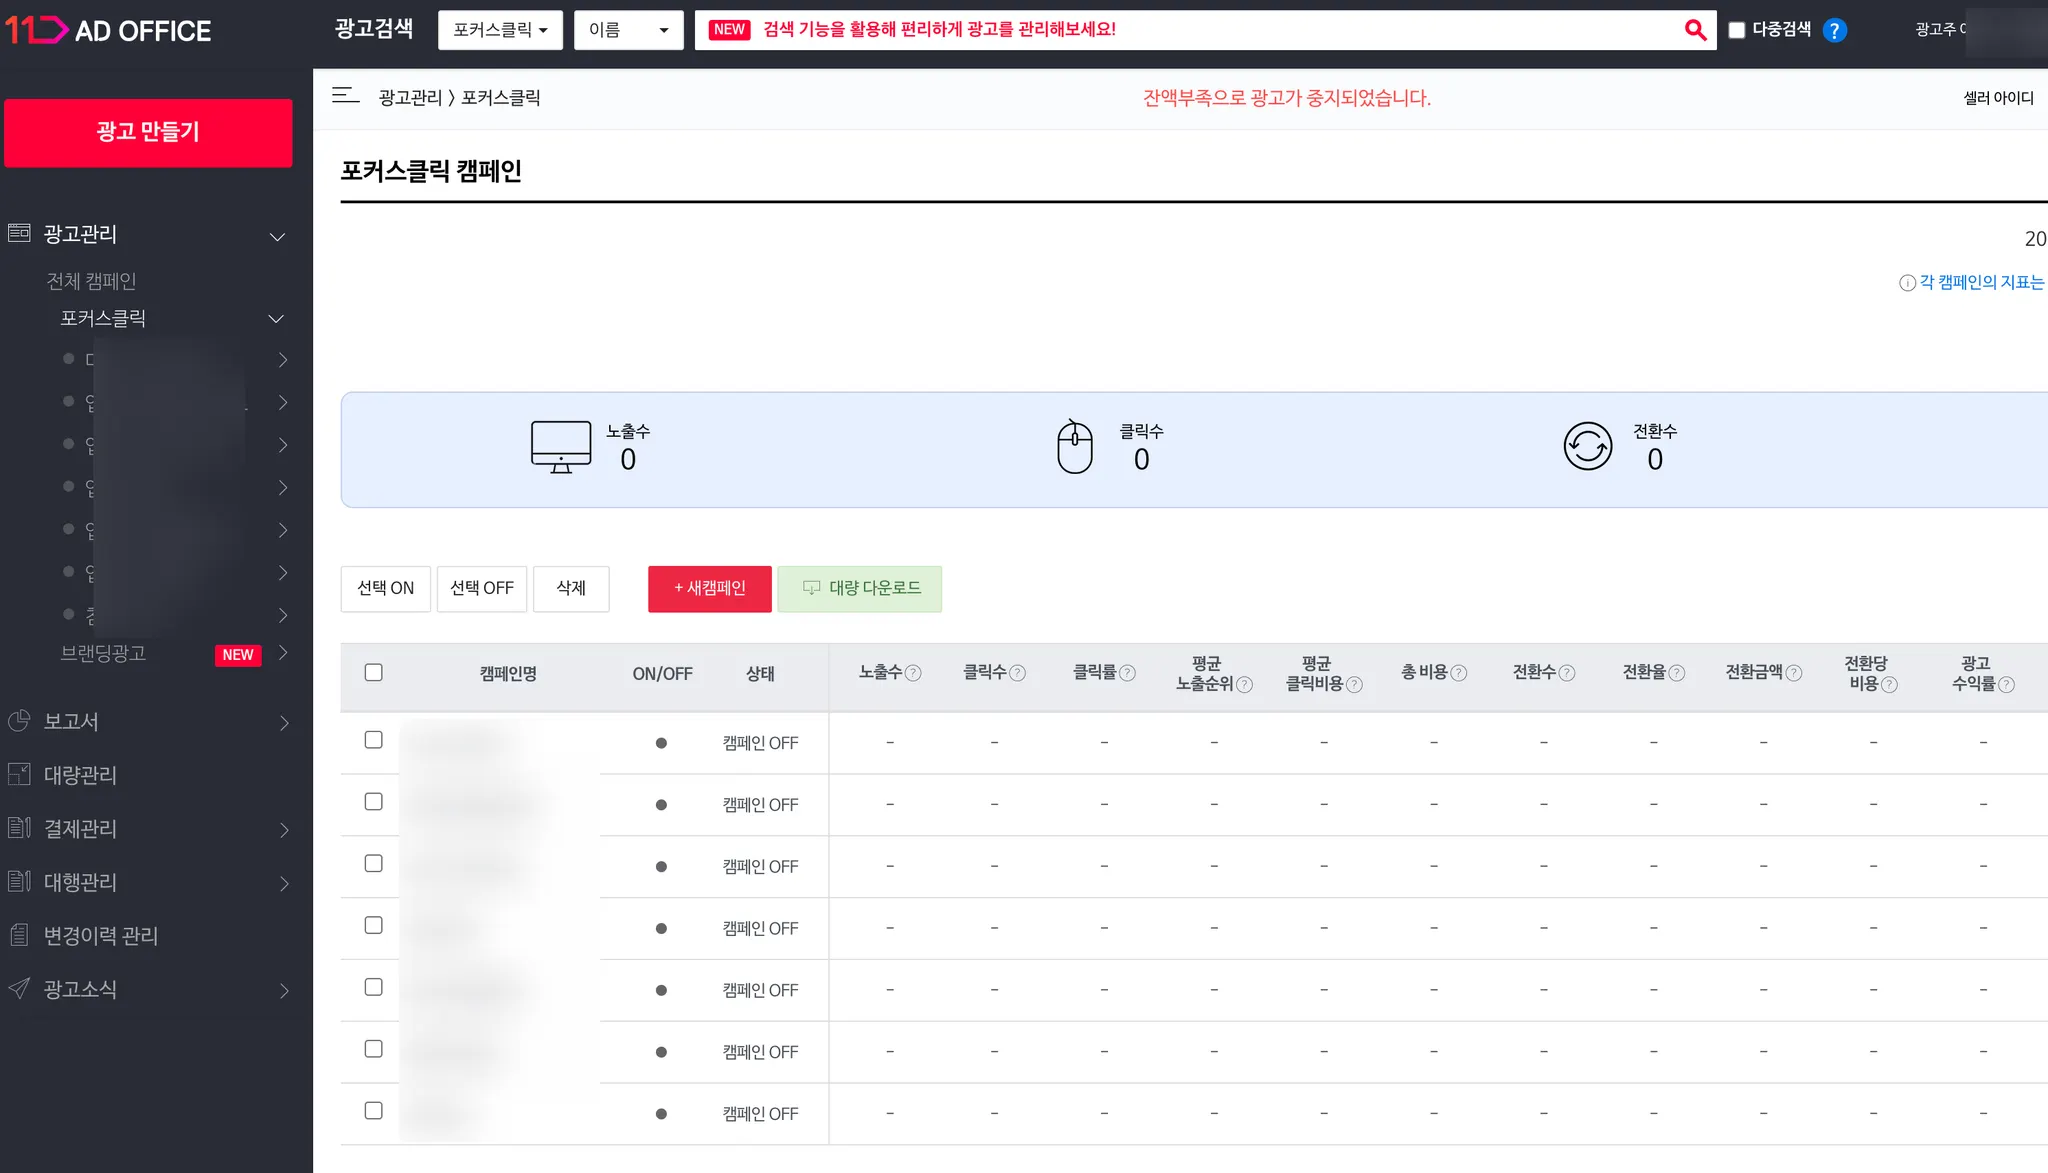Click the 보고서 chart icon in sidebar
The image size is (2048, 1173).
pyautogui.click(x=19, y=721)
